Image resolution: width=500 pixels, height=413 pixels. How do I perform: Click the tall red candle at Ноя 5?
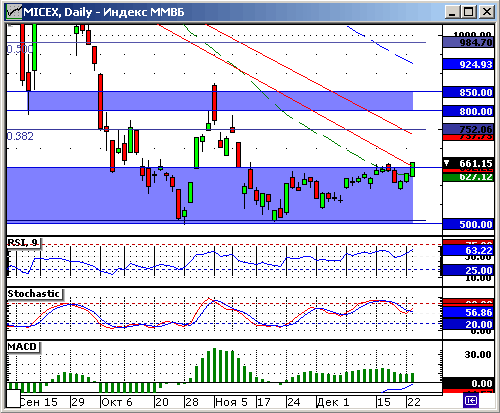[x=214, y=103]
